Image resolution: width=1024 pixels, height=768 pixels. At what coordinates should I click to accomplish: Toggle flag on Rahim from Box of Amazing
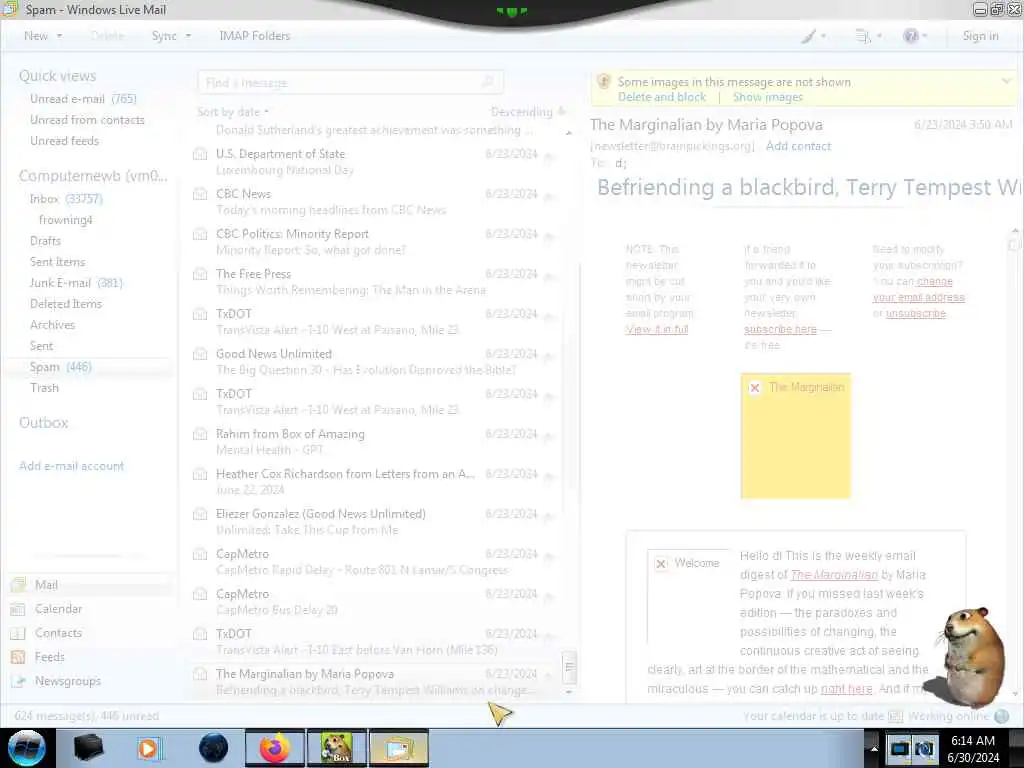(x=549, y=436)
